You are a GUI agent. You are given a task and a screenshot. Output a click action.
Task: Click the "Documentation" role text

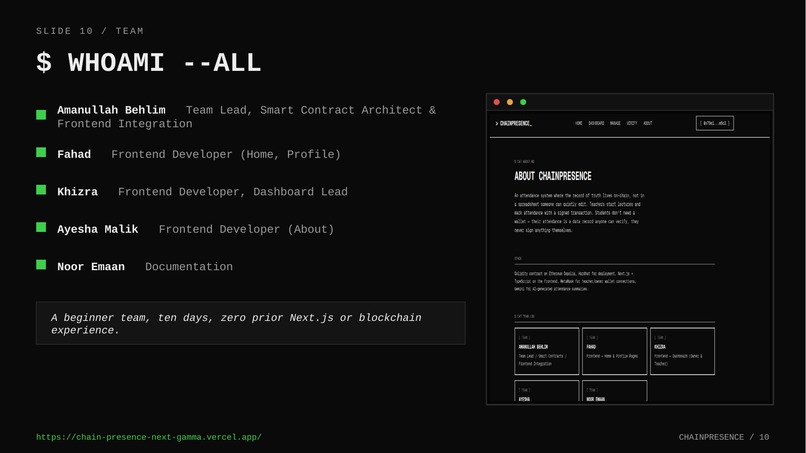(x=189, y=267)
